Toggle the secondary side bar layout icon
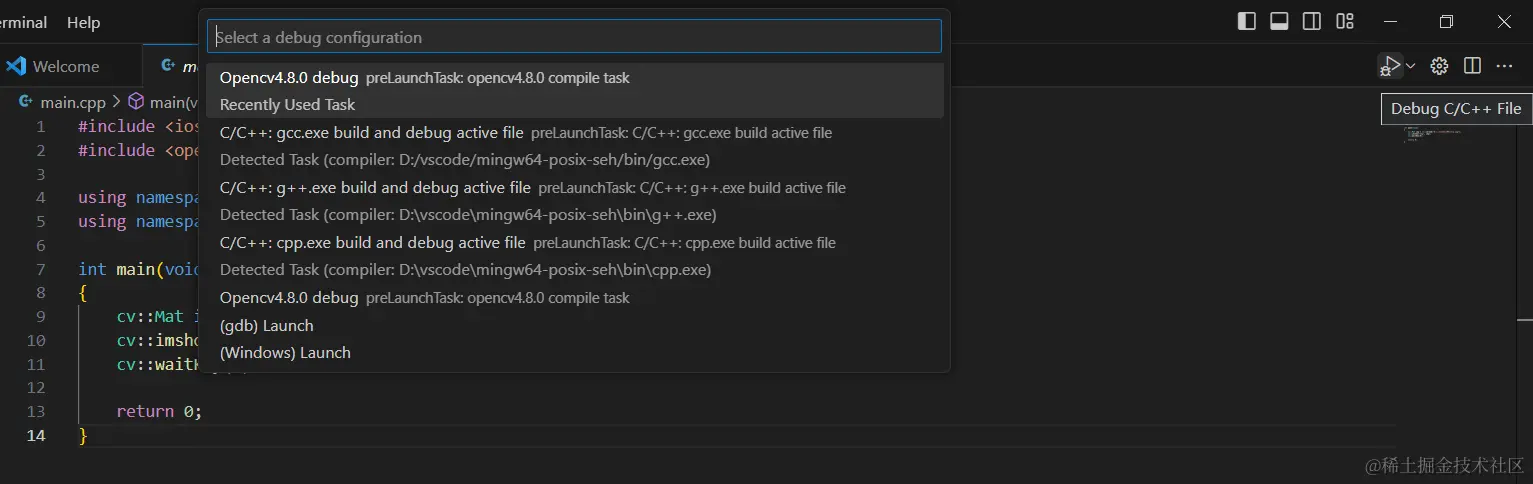 [x=1312, y=22]
